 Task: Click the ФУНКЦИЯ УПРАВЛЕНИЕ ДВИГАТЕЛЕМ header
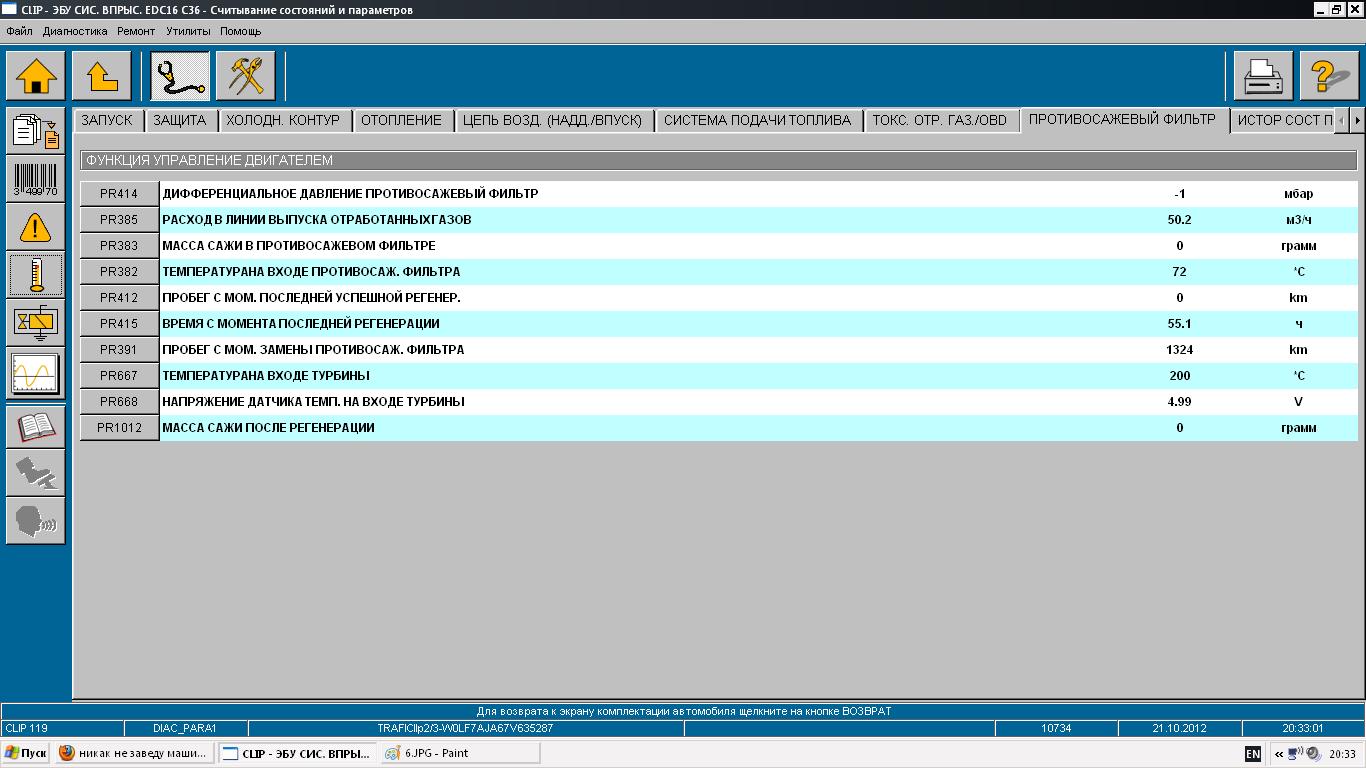718,160
